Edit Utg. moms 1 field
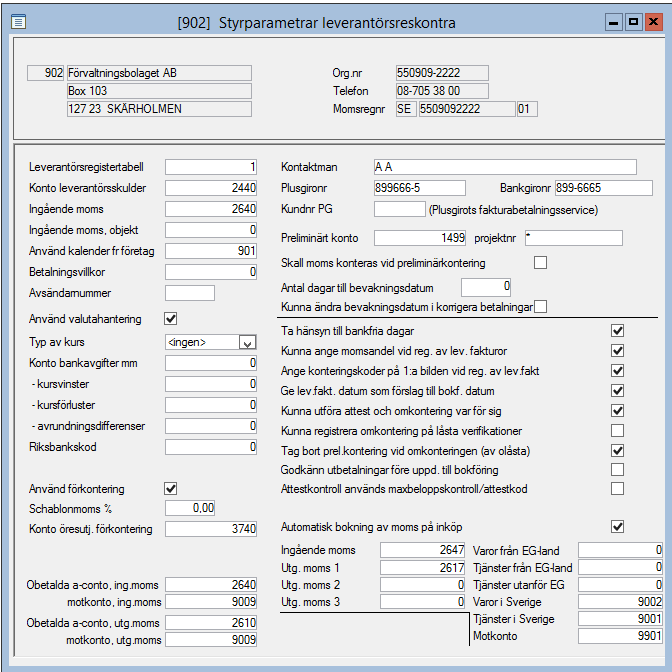The width and height of the screenshot is (672, 672). pyautogui.click(x=423, y=567)
